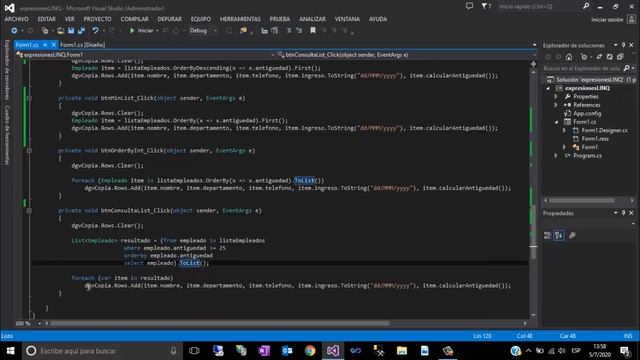Viewport: 640px width, 360px height.
Task: Click the navigate backward toolbar icon
Action: click(x=14, y=31)
